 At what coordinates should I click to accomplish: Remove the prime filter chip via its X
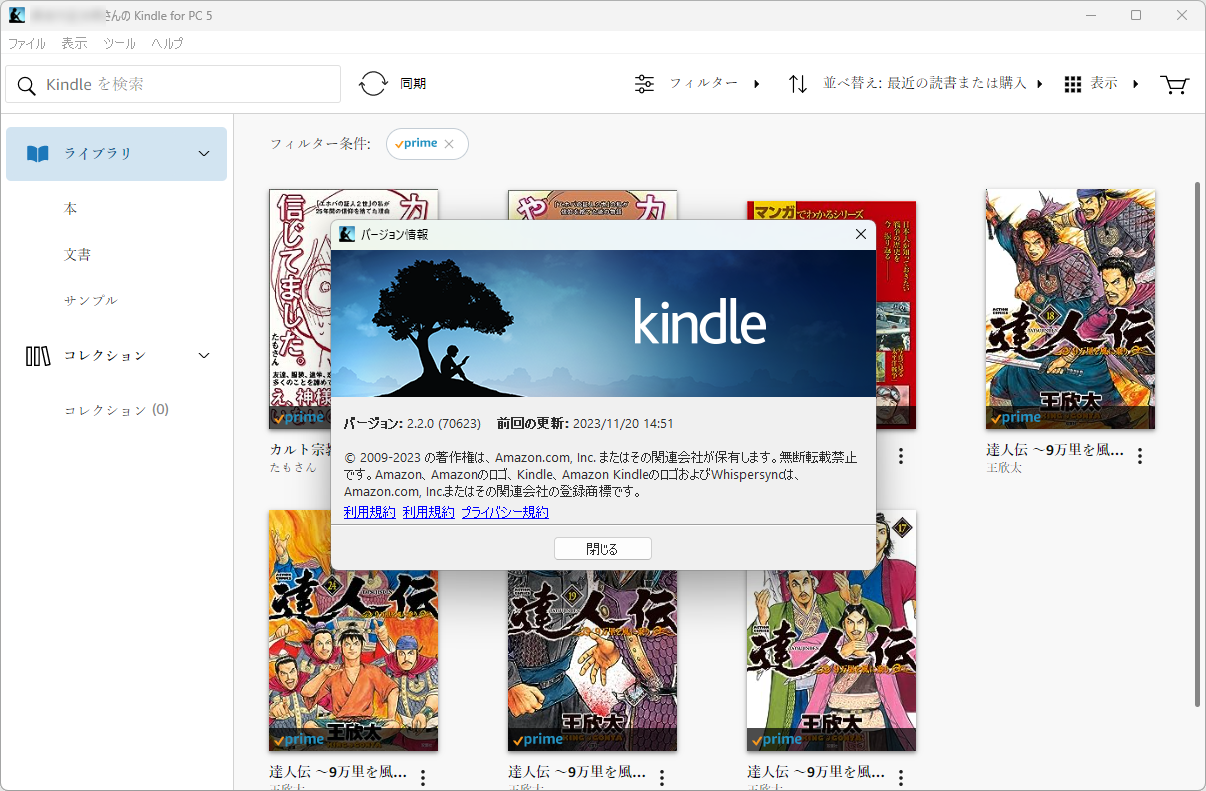(x=450, y=143)
